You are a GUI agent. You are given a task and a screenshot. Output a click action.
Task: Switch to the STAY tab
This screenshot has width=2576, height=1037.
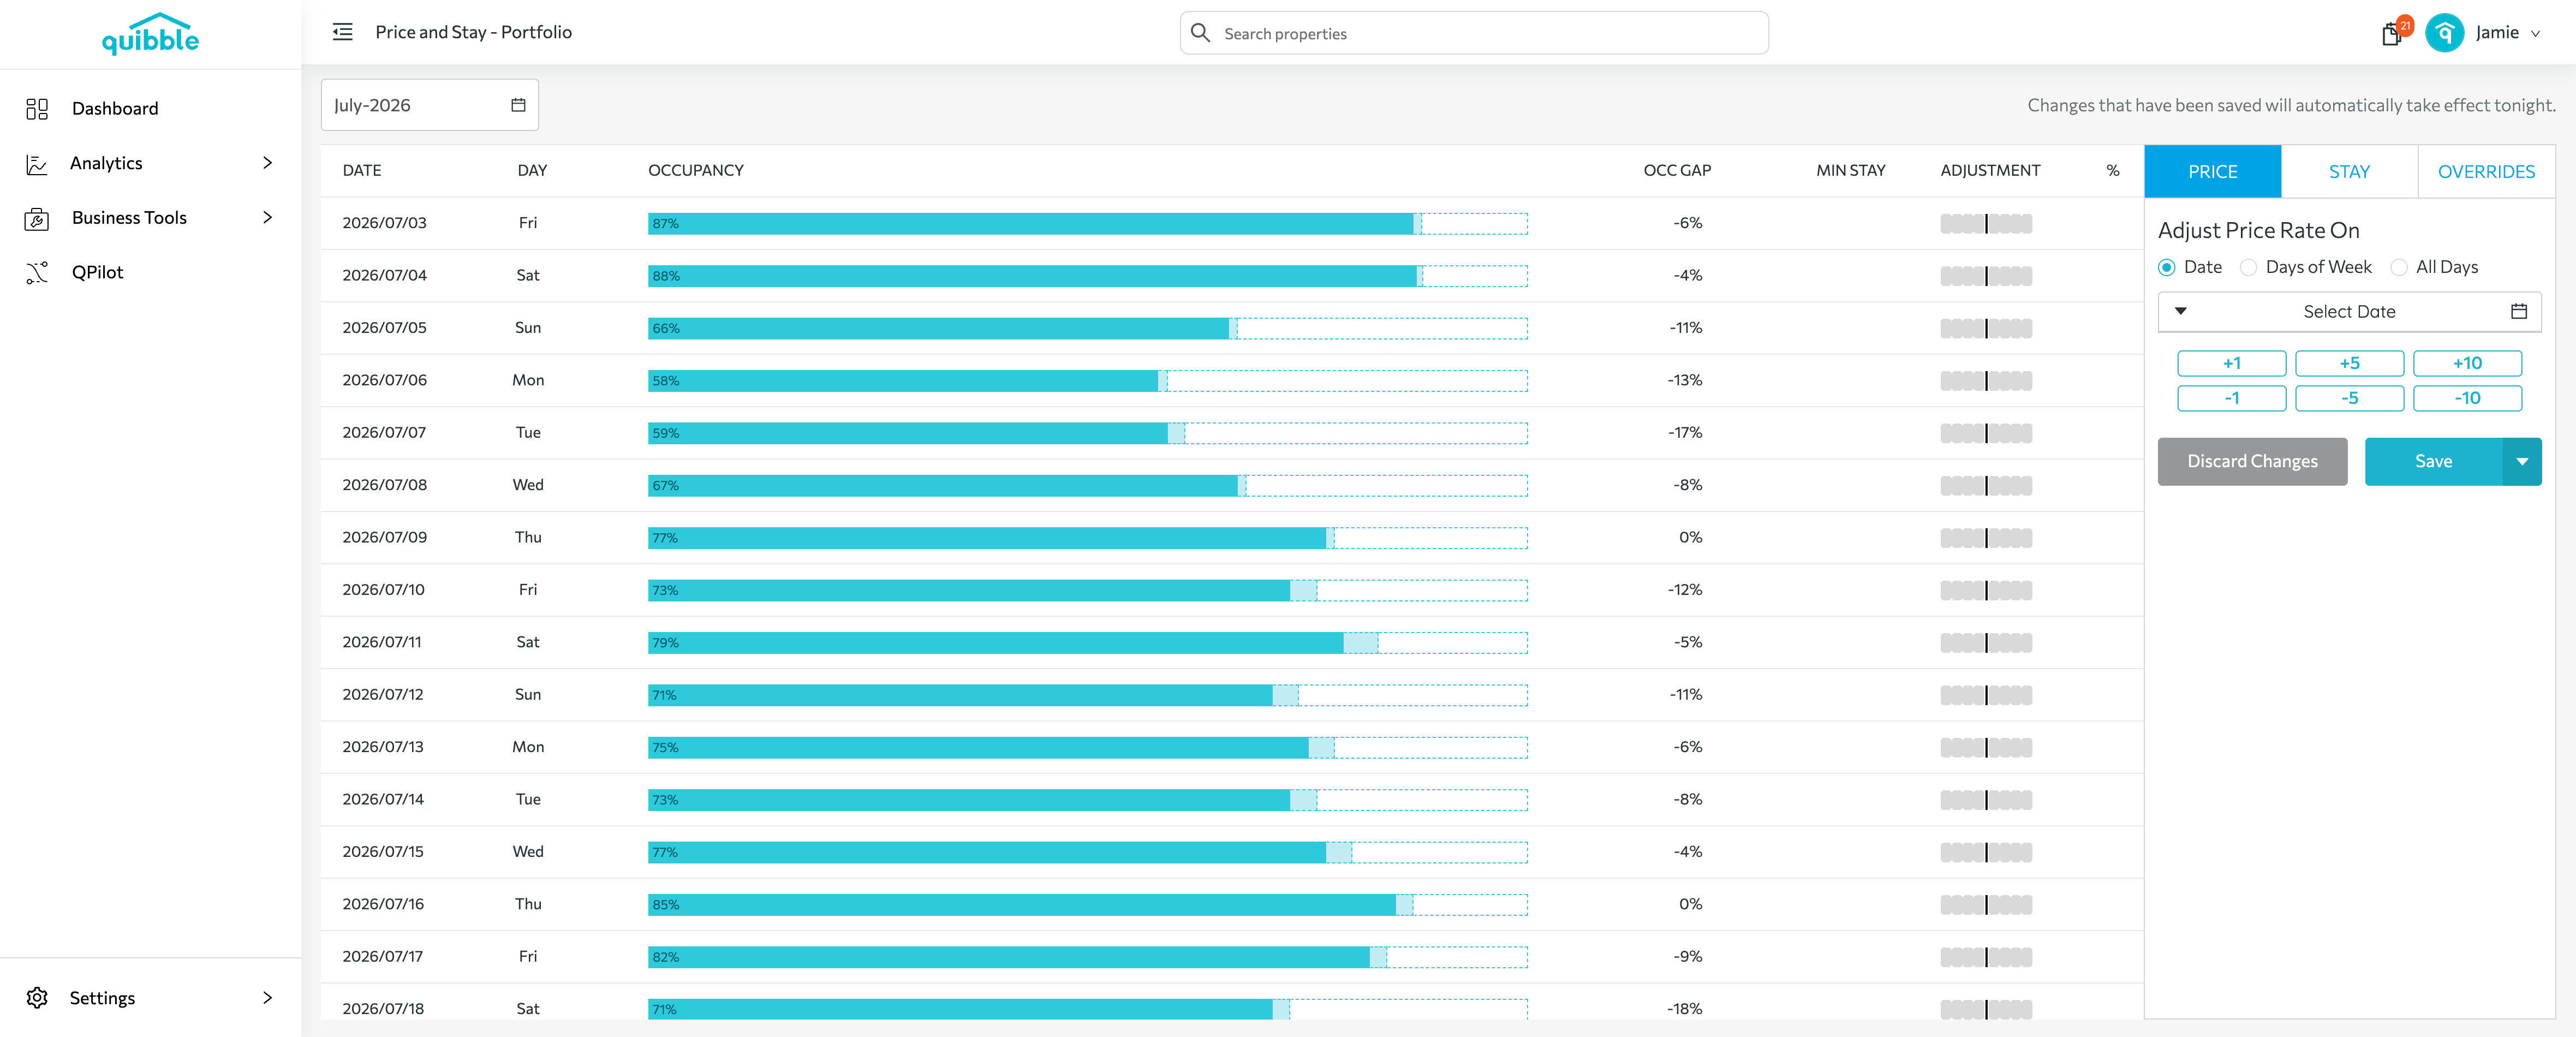tap(2349, 172)
